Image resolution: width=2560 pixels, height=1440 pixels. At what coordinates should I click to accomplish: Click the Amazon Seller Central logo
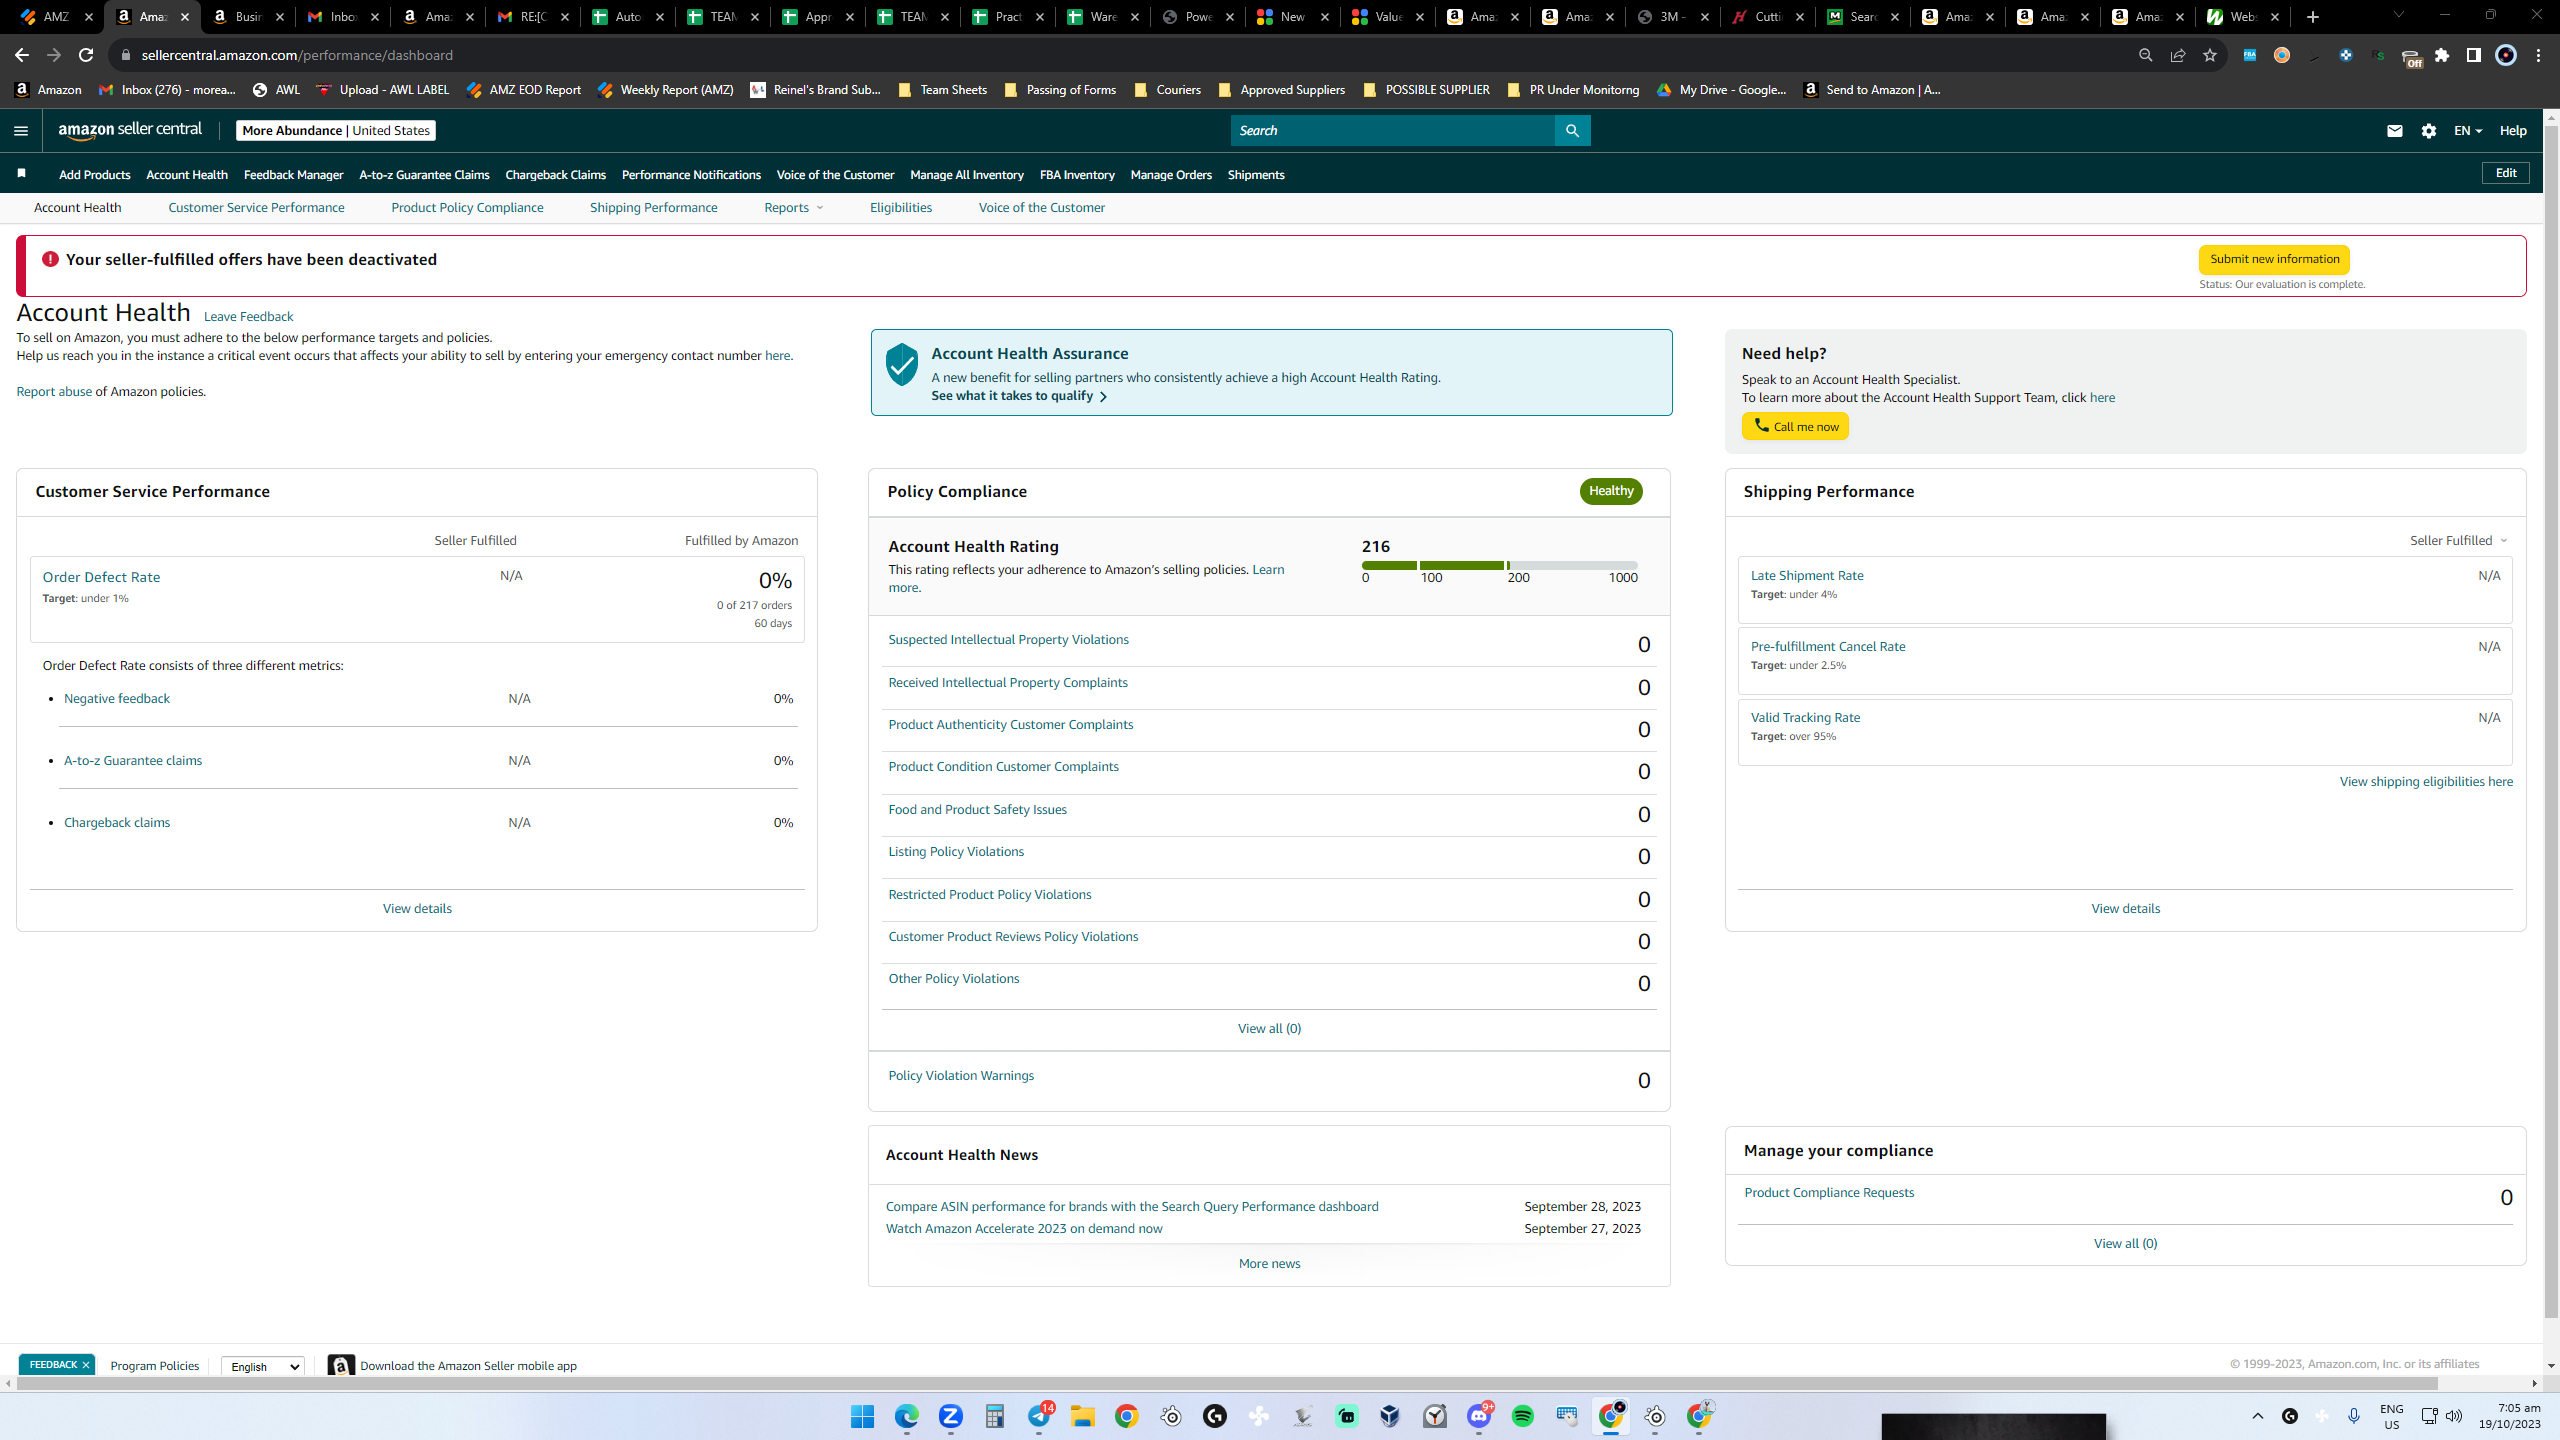pos(130,130)
